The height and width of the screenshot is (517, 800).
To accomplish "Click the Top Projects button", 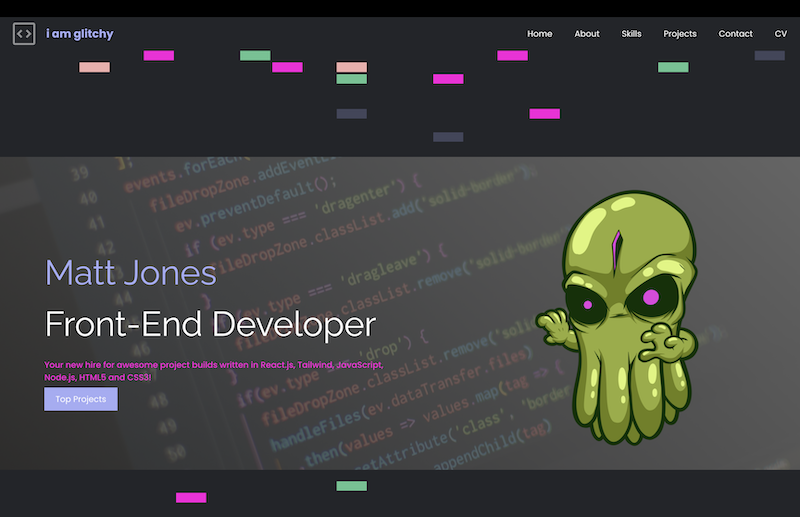I will point(81,399).
